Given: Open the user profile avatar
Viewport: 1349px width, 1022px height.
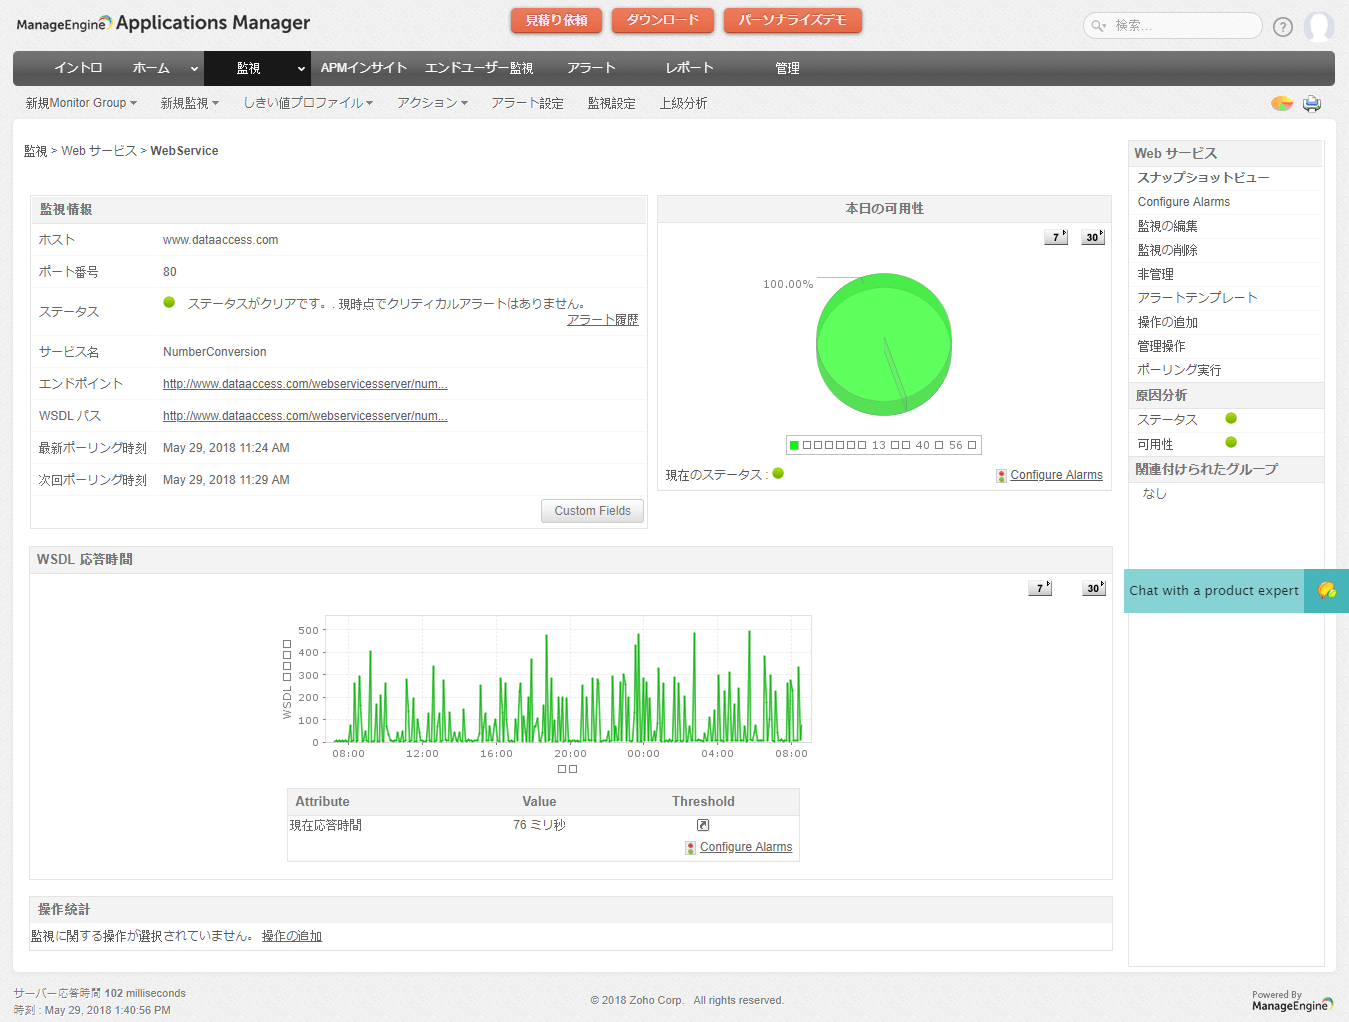Looking at the screenshot, I should point(1319,26).
